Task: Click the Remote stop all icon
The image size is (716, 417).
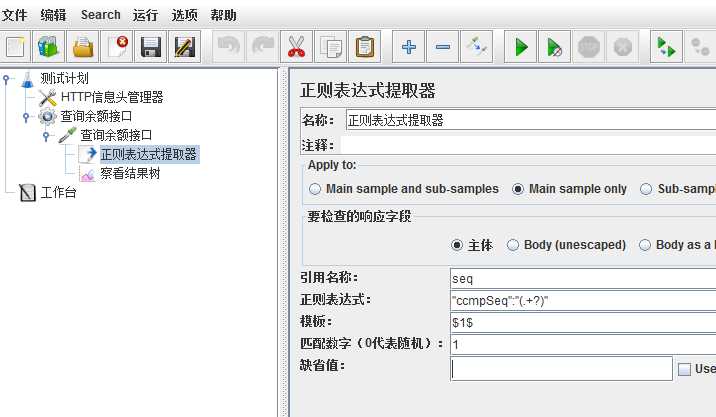Action: pyautogui.click(x=700, y=47)
